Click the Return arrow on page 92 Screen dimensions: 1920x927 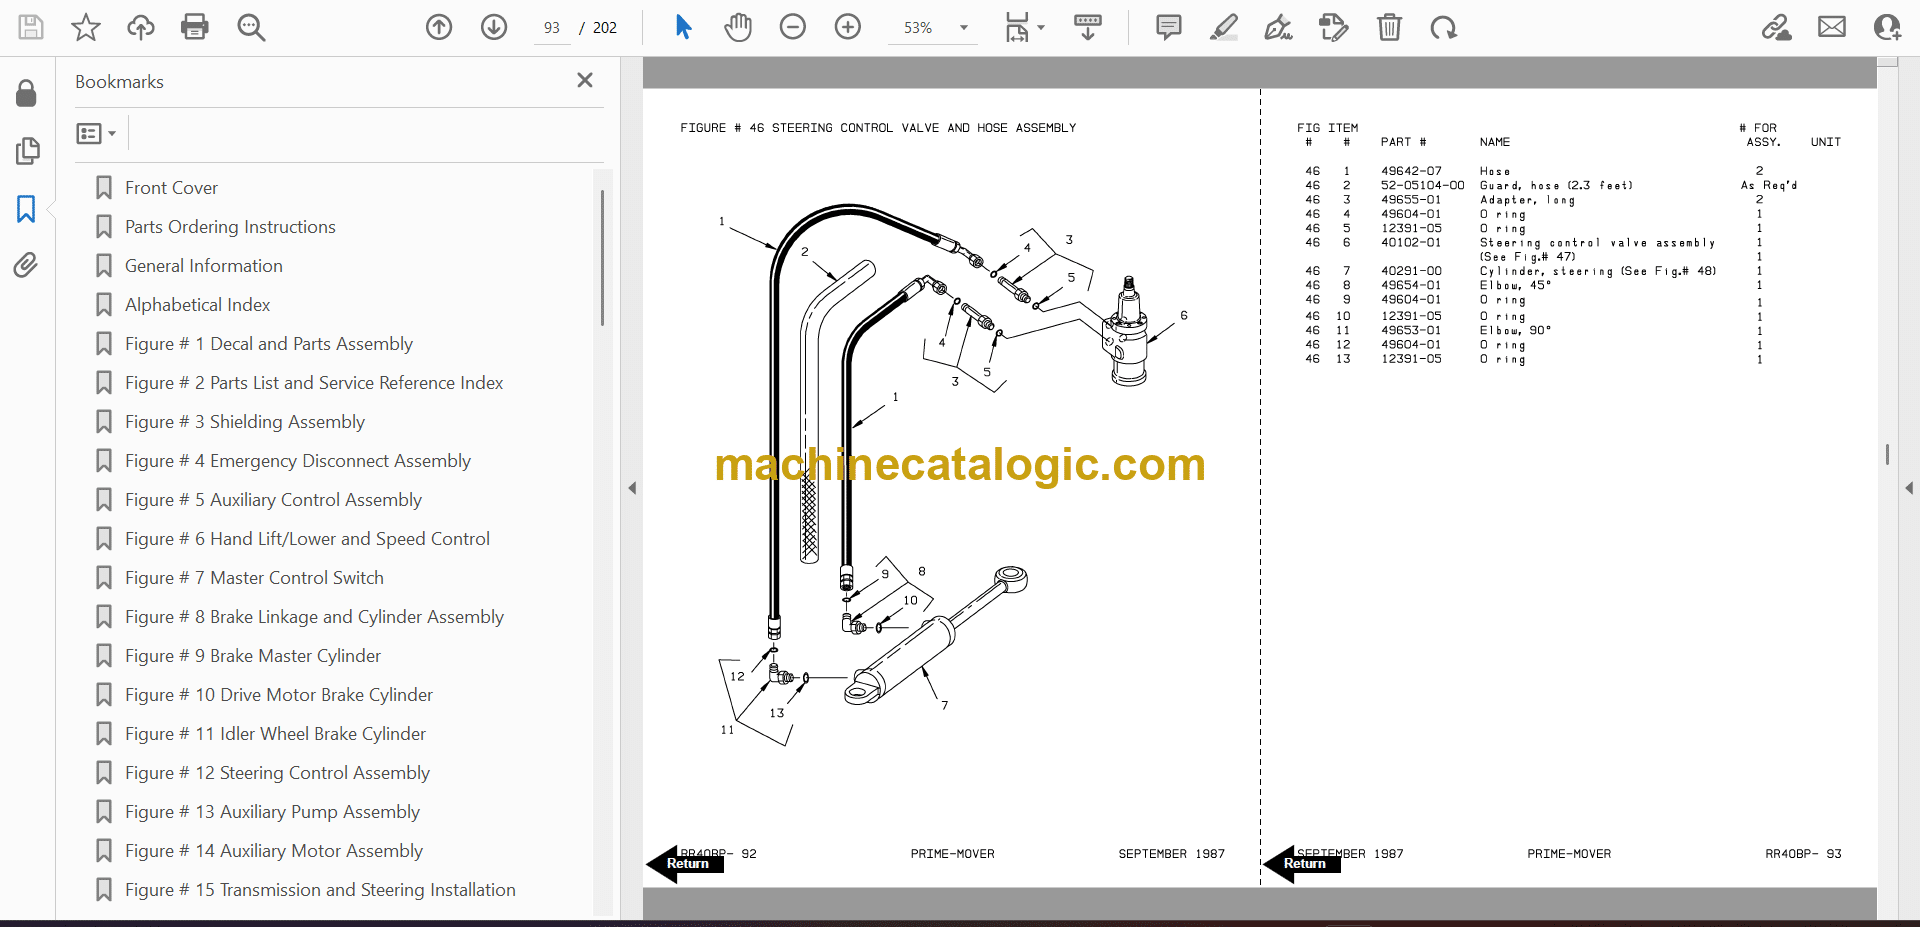click(x=686, y=863)
